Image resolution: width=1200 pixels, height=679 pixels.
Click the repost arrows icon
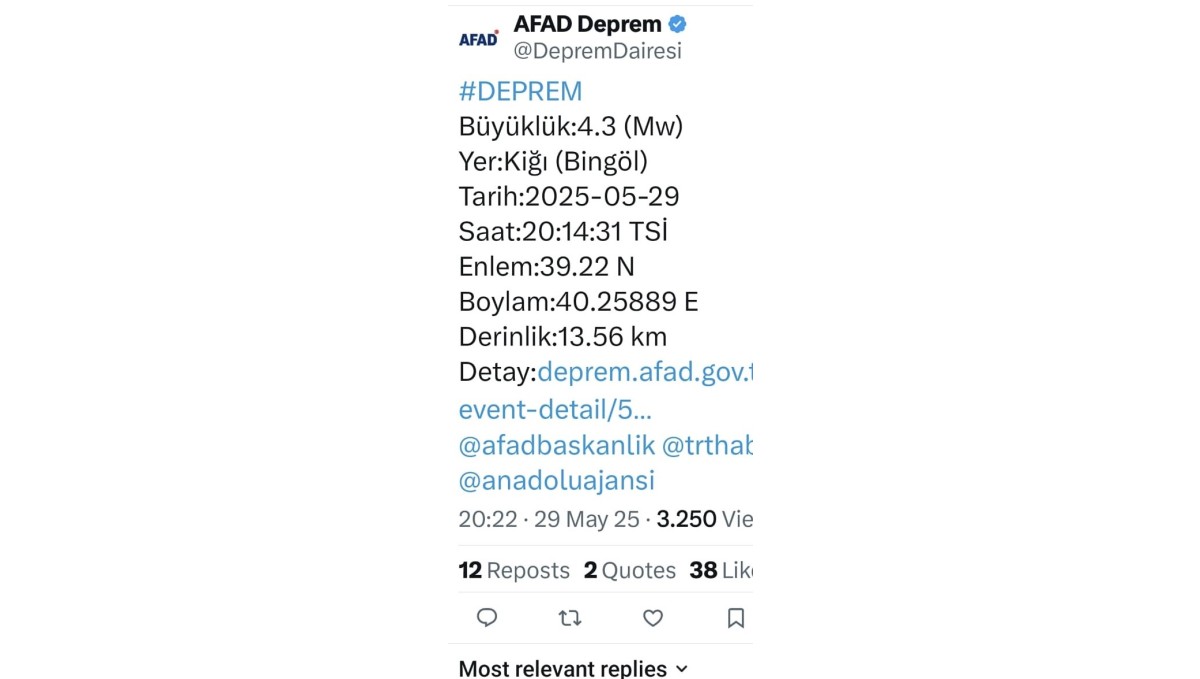(x=570, y=618)
